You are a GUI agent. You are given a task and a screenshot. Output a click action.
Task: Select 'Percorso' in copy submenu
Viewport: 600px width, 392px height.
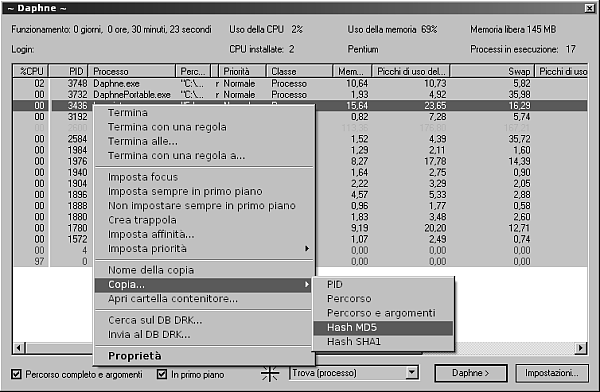point(383,299)
